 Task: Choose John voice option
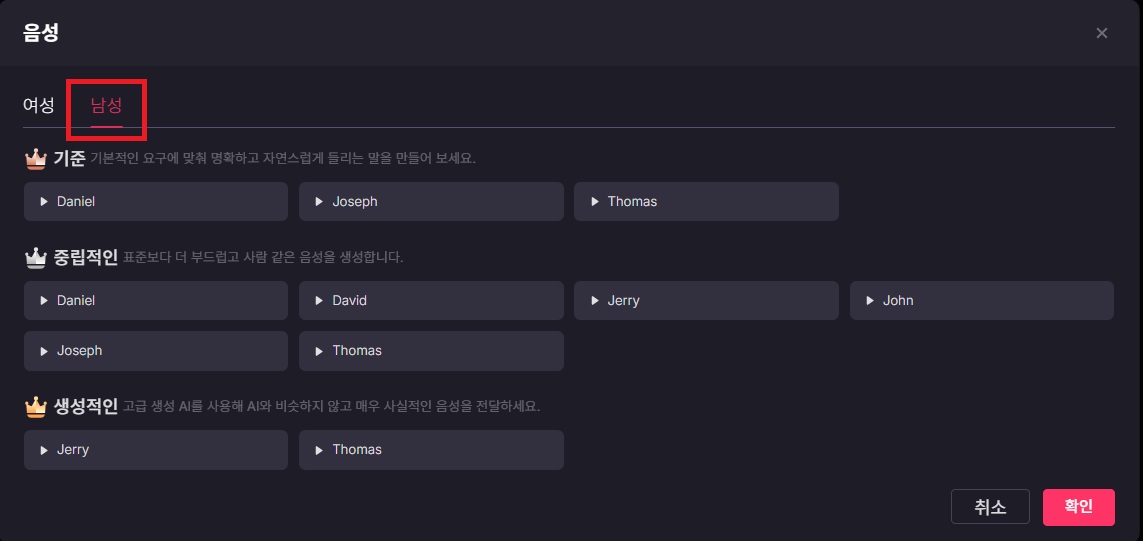[x=982, y=300]
